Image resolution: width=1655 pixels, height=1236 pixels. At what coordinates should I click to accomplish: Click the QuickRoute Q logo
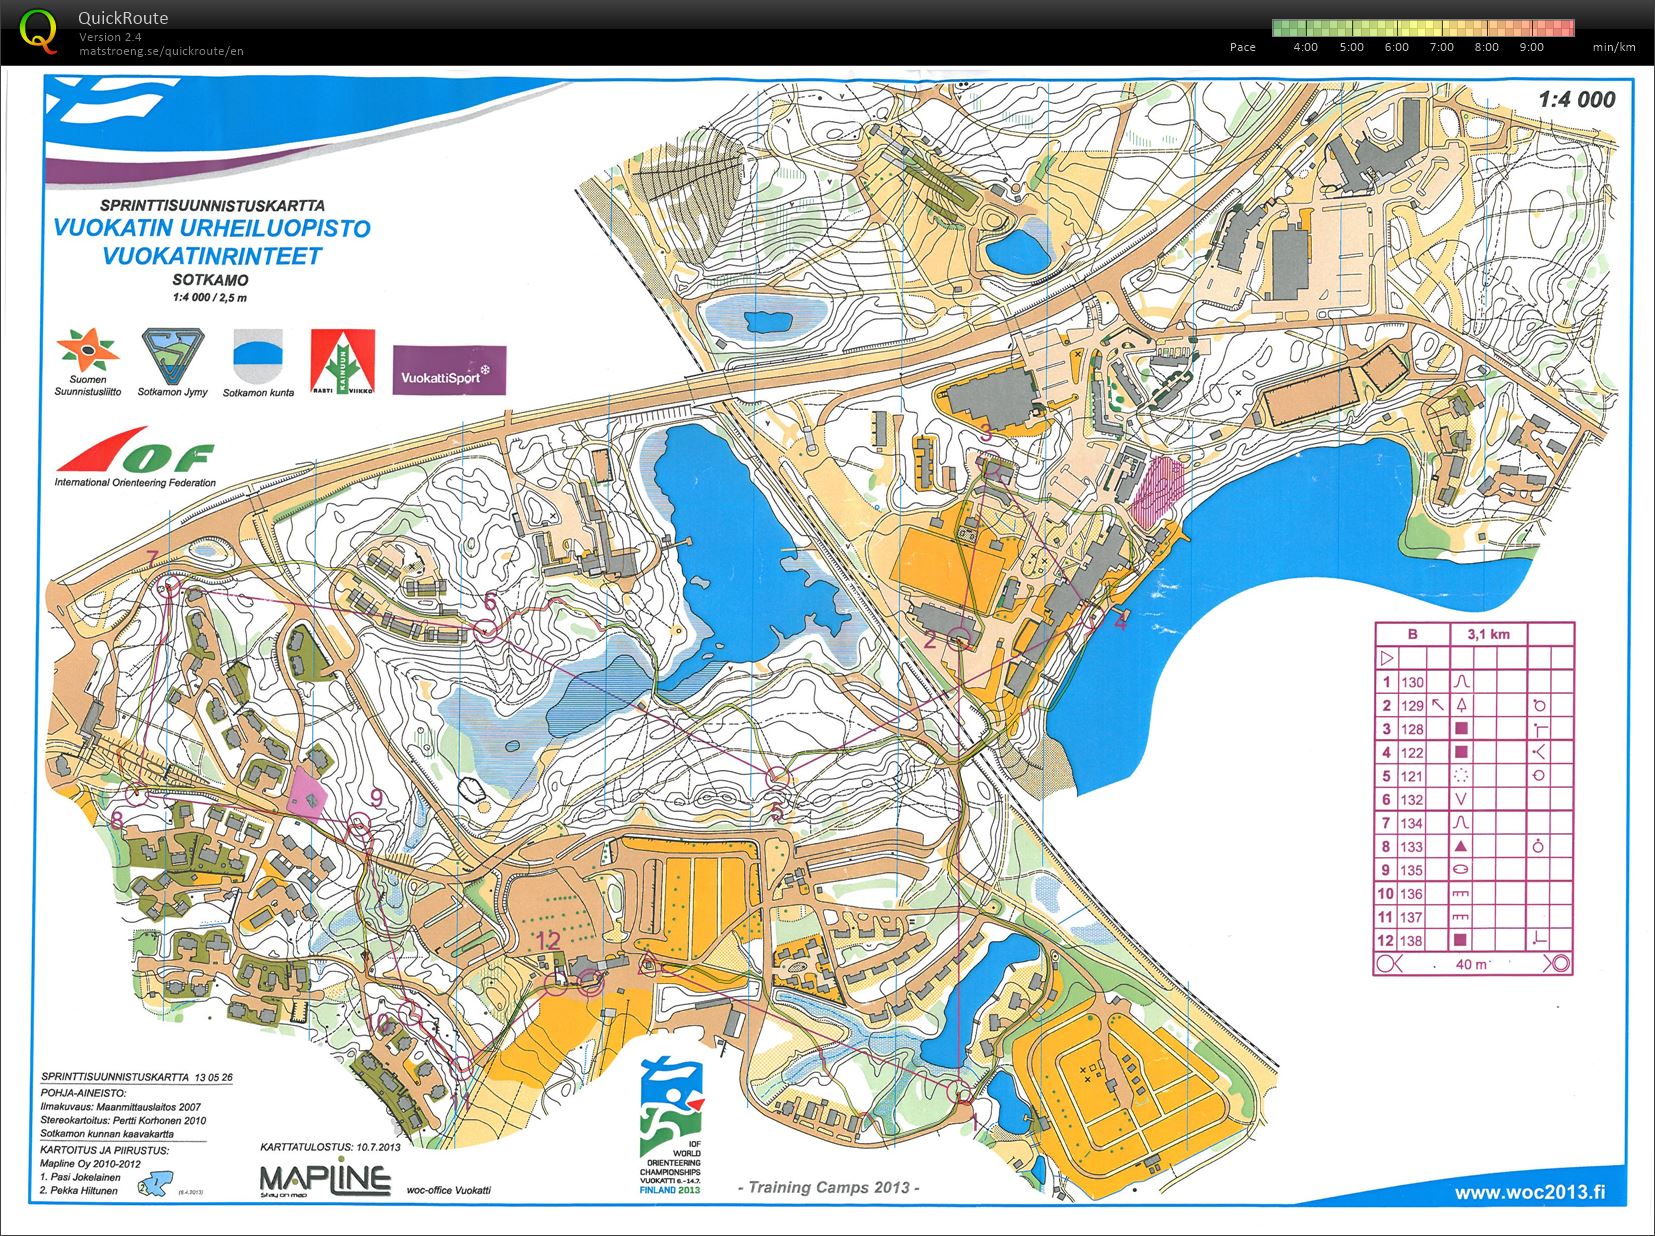(38, 30)
